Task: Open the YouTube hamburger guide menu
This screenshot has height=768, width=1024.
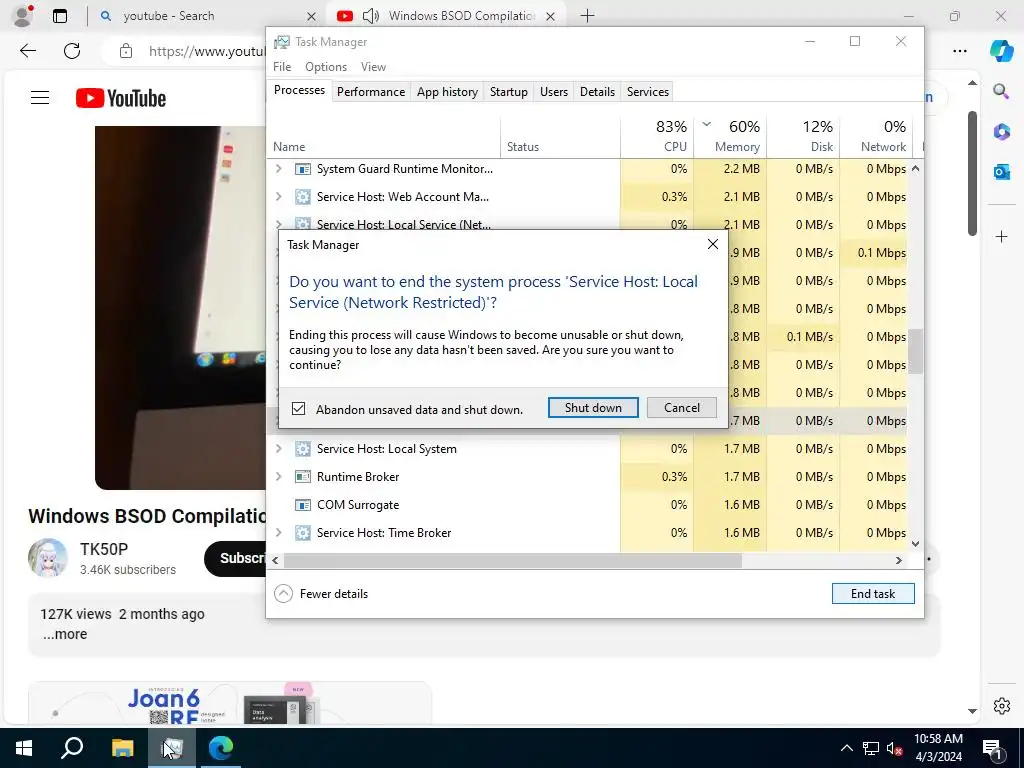Action: tap(40, 98)
